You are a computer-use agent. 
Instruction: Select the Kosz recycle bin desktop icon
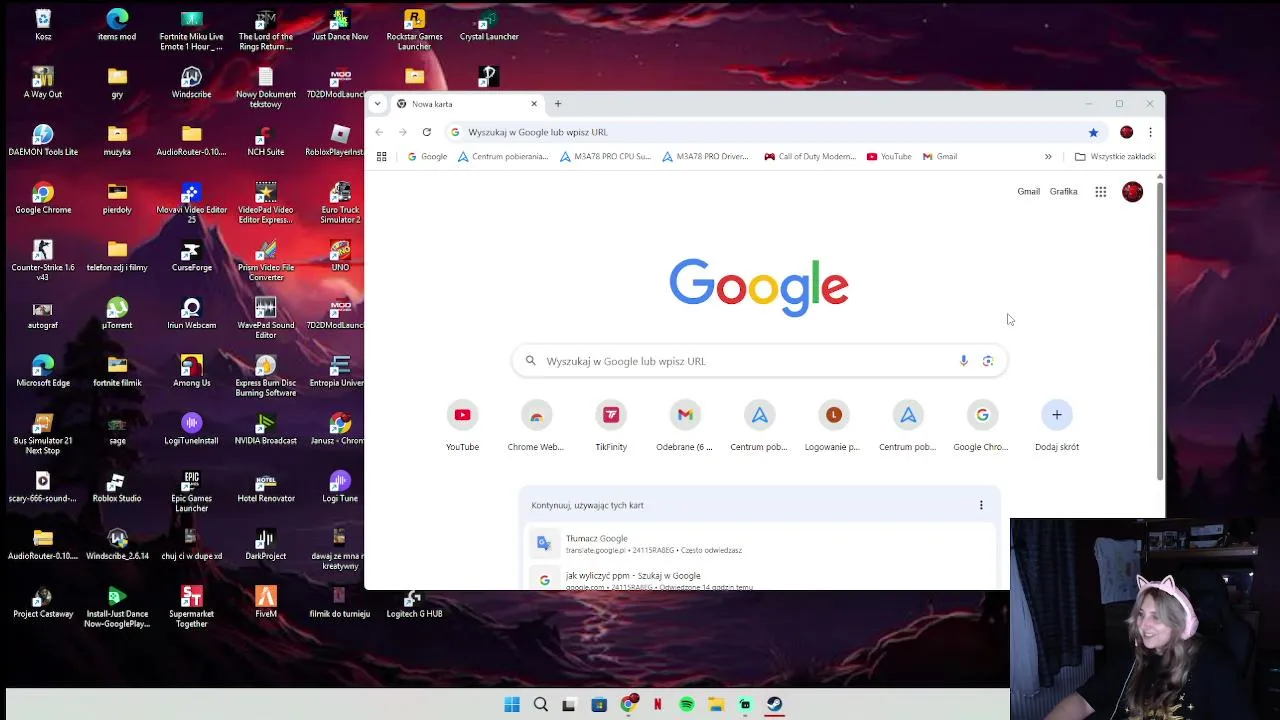[43, 26]
